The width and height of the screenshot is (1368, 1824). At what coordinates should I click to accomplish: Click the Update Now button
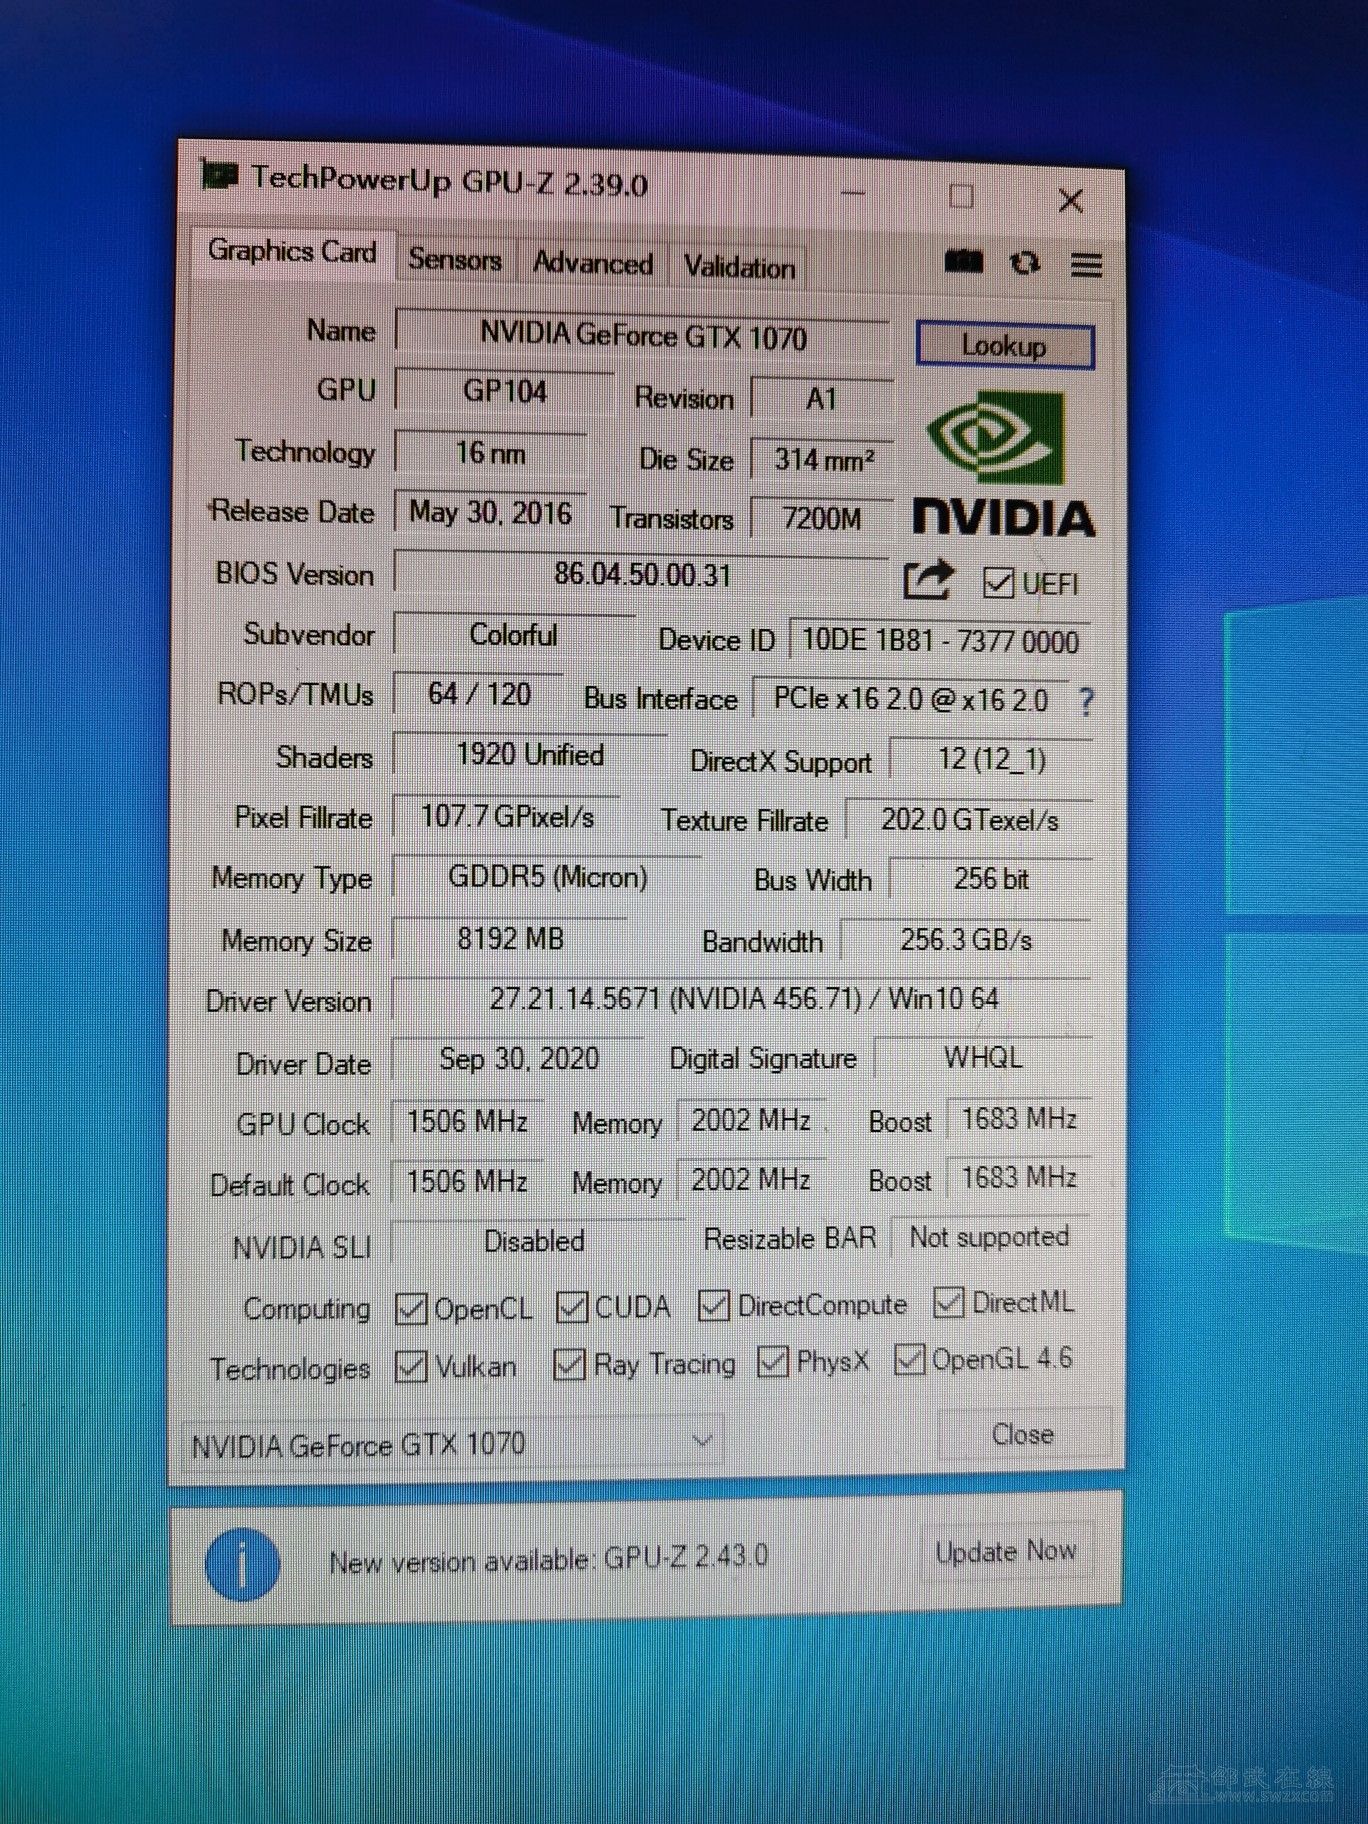click(x=1005, y=1552)
